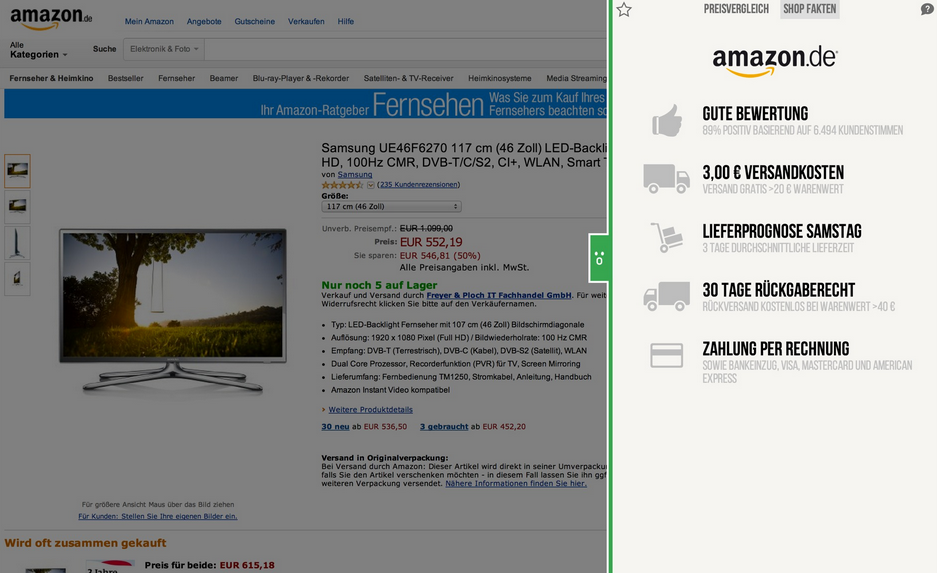Switch to the Preisvergleich tab
The width and height of the screenshot is (937, 573).
pyautogui.click(x=736, y=9)
